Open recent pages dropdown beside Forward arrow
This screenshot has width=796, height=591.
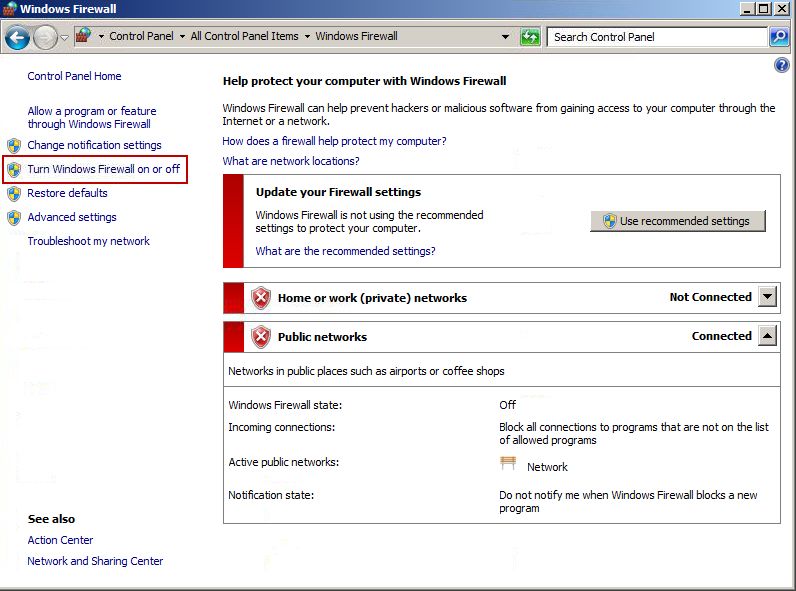tap(64, 38)
